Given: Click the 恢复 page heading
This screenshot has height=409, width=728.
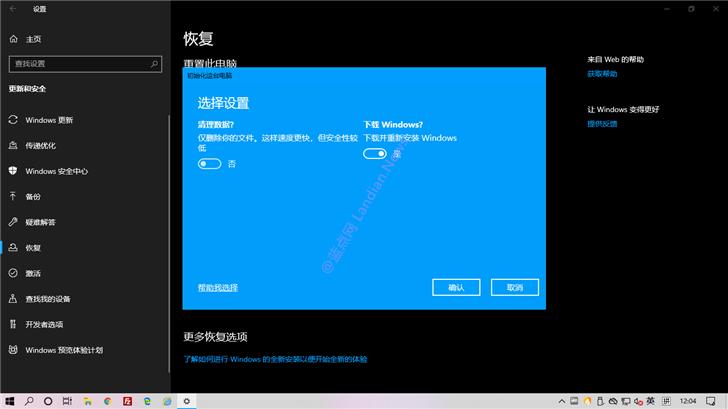Looking at the screenshot, I should pos(198,39).
